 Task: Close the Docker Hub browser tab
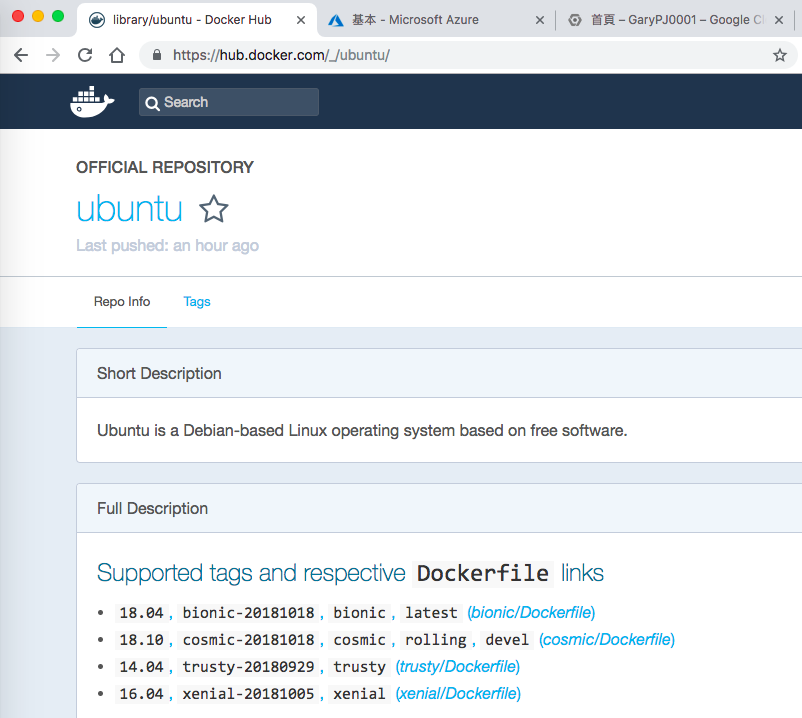tap(301, 20)
